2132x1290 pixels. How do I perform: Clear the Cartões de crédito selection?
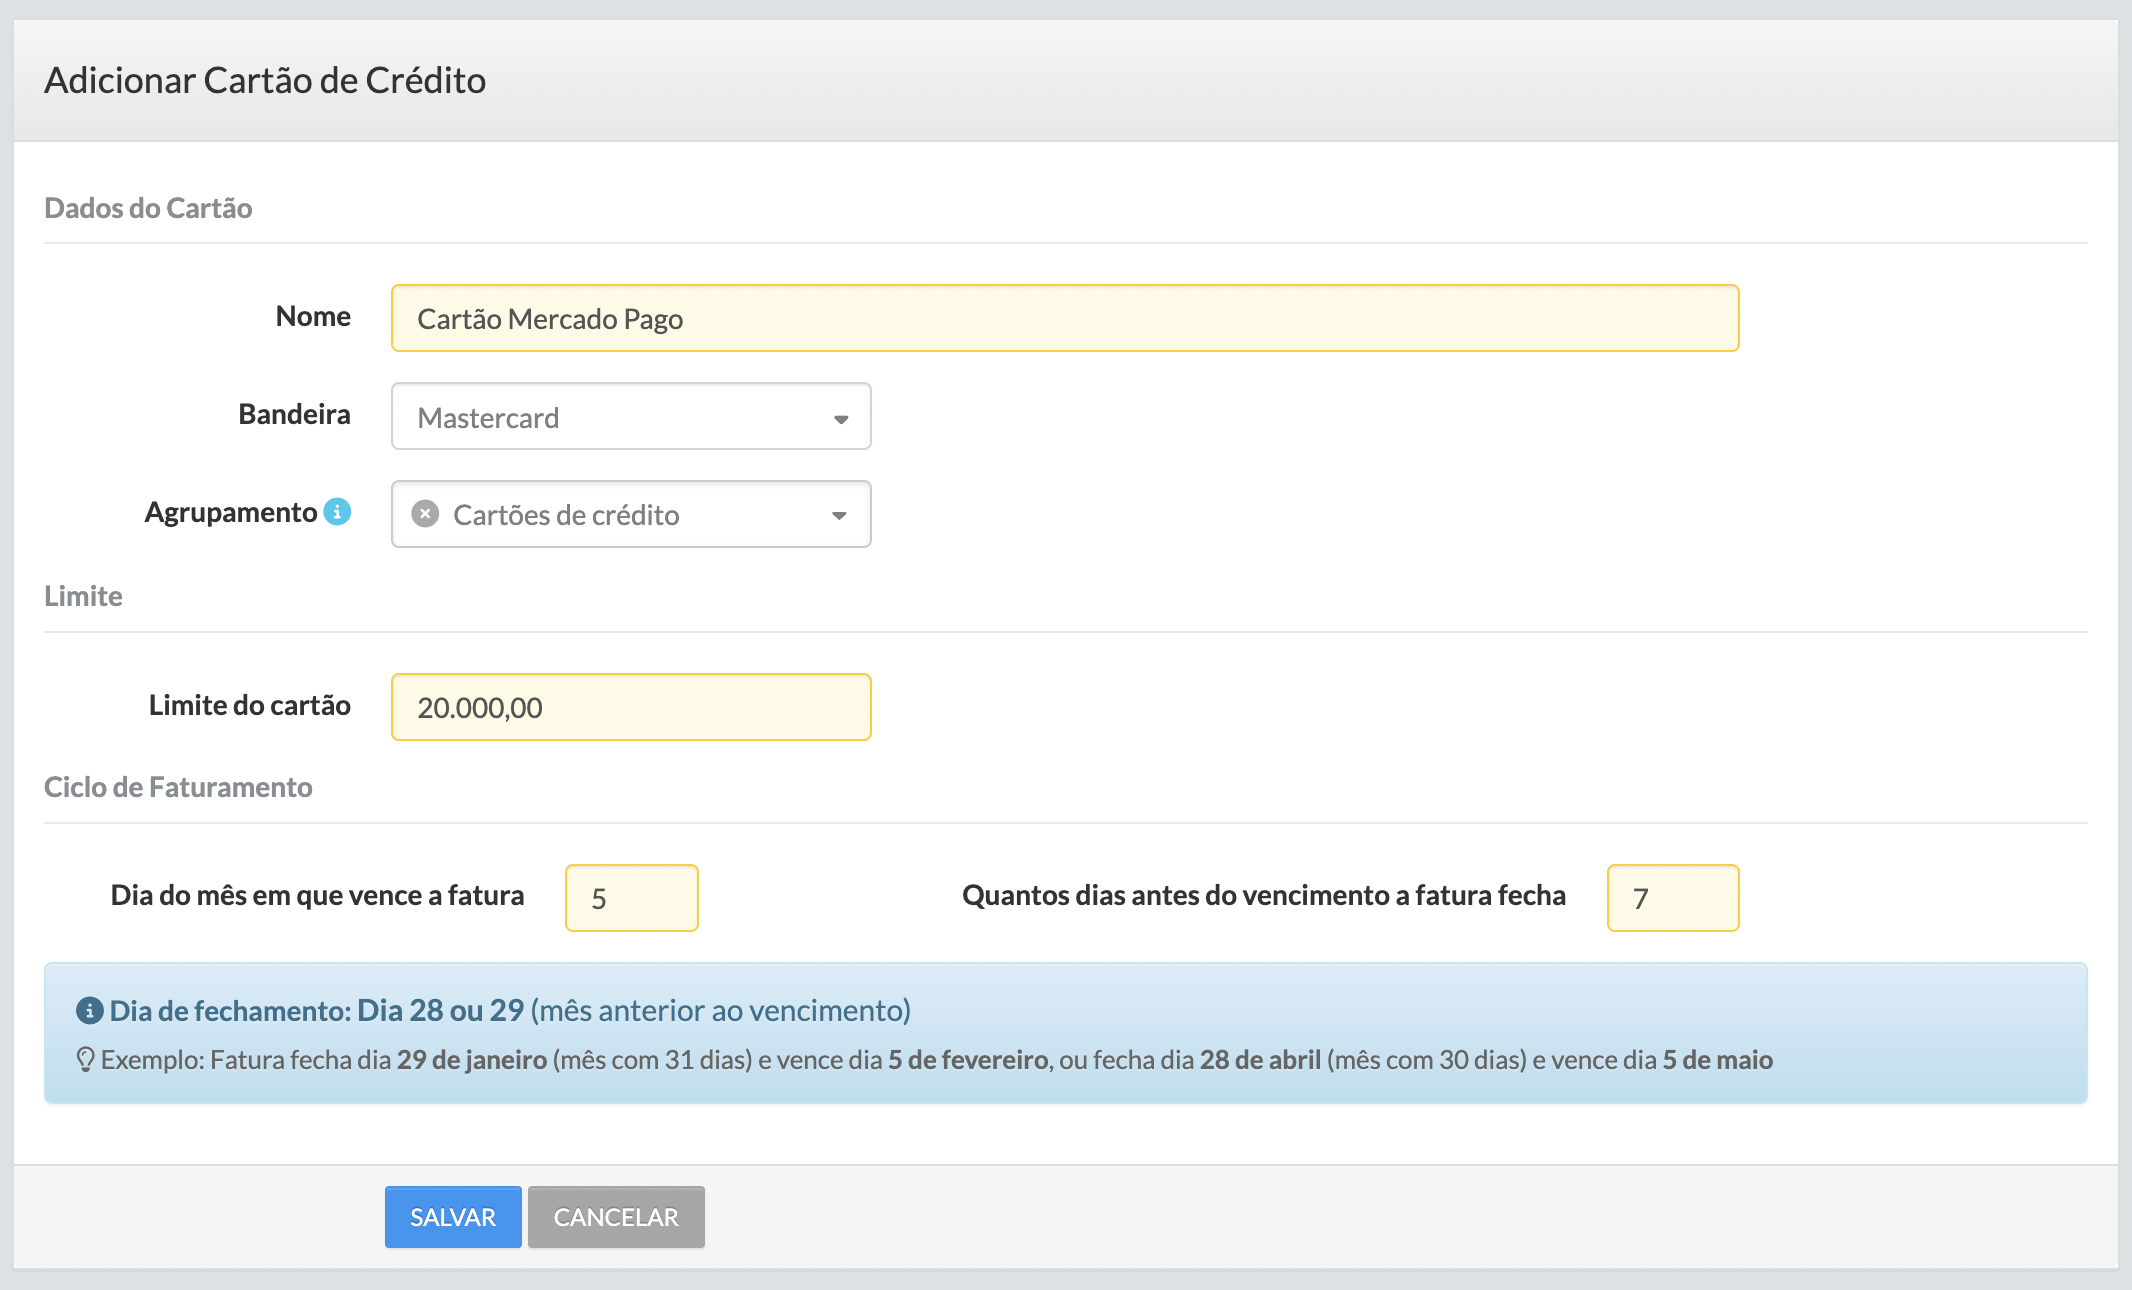pos(425,514)
